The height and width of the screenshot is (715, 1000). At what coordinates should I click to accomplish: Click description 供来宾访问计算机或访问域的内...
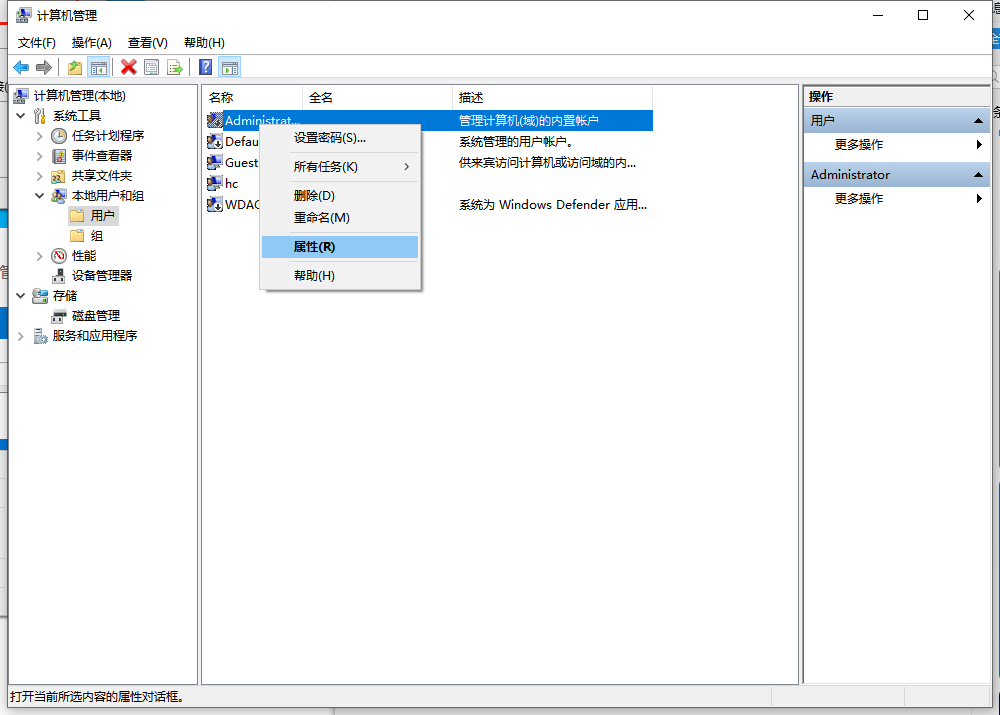click(547, 163)
